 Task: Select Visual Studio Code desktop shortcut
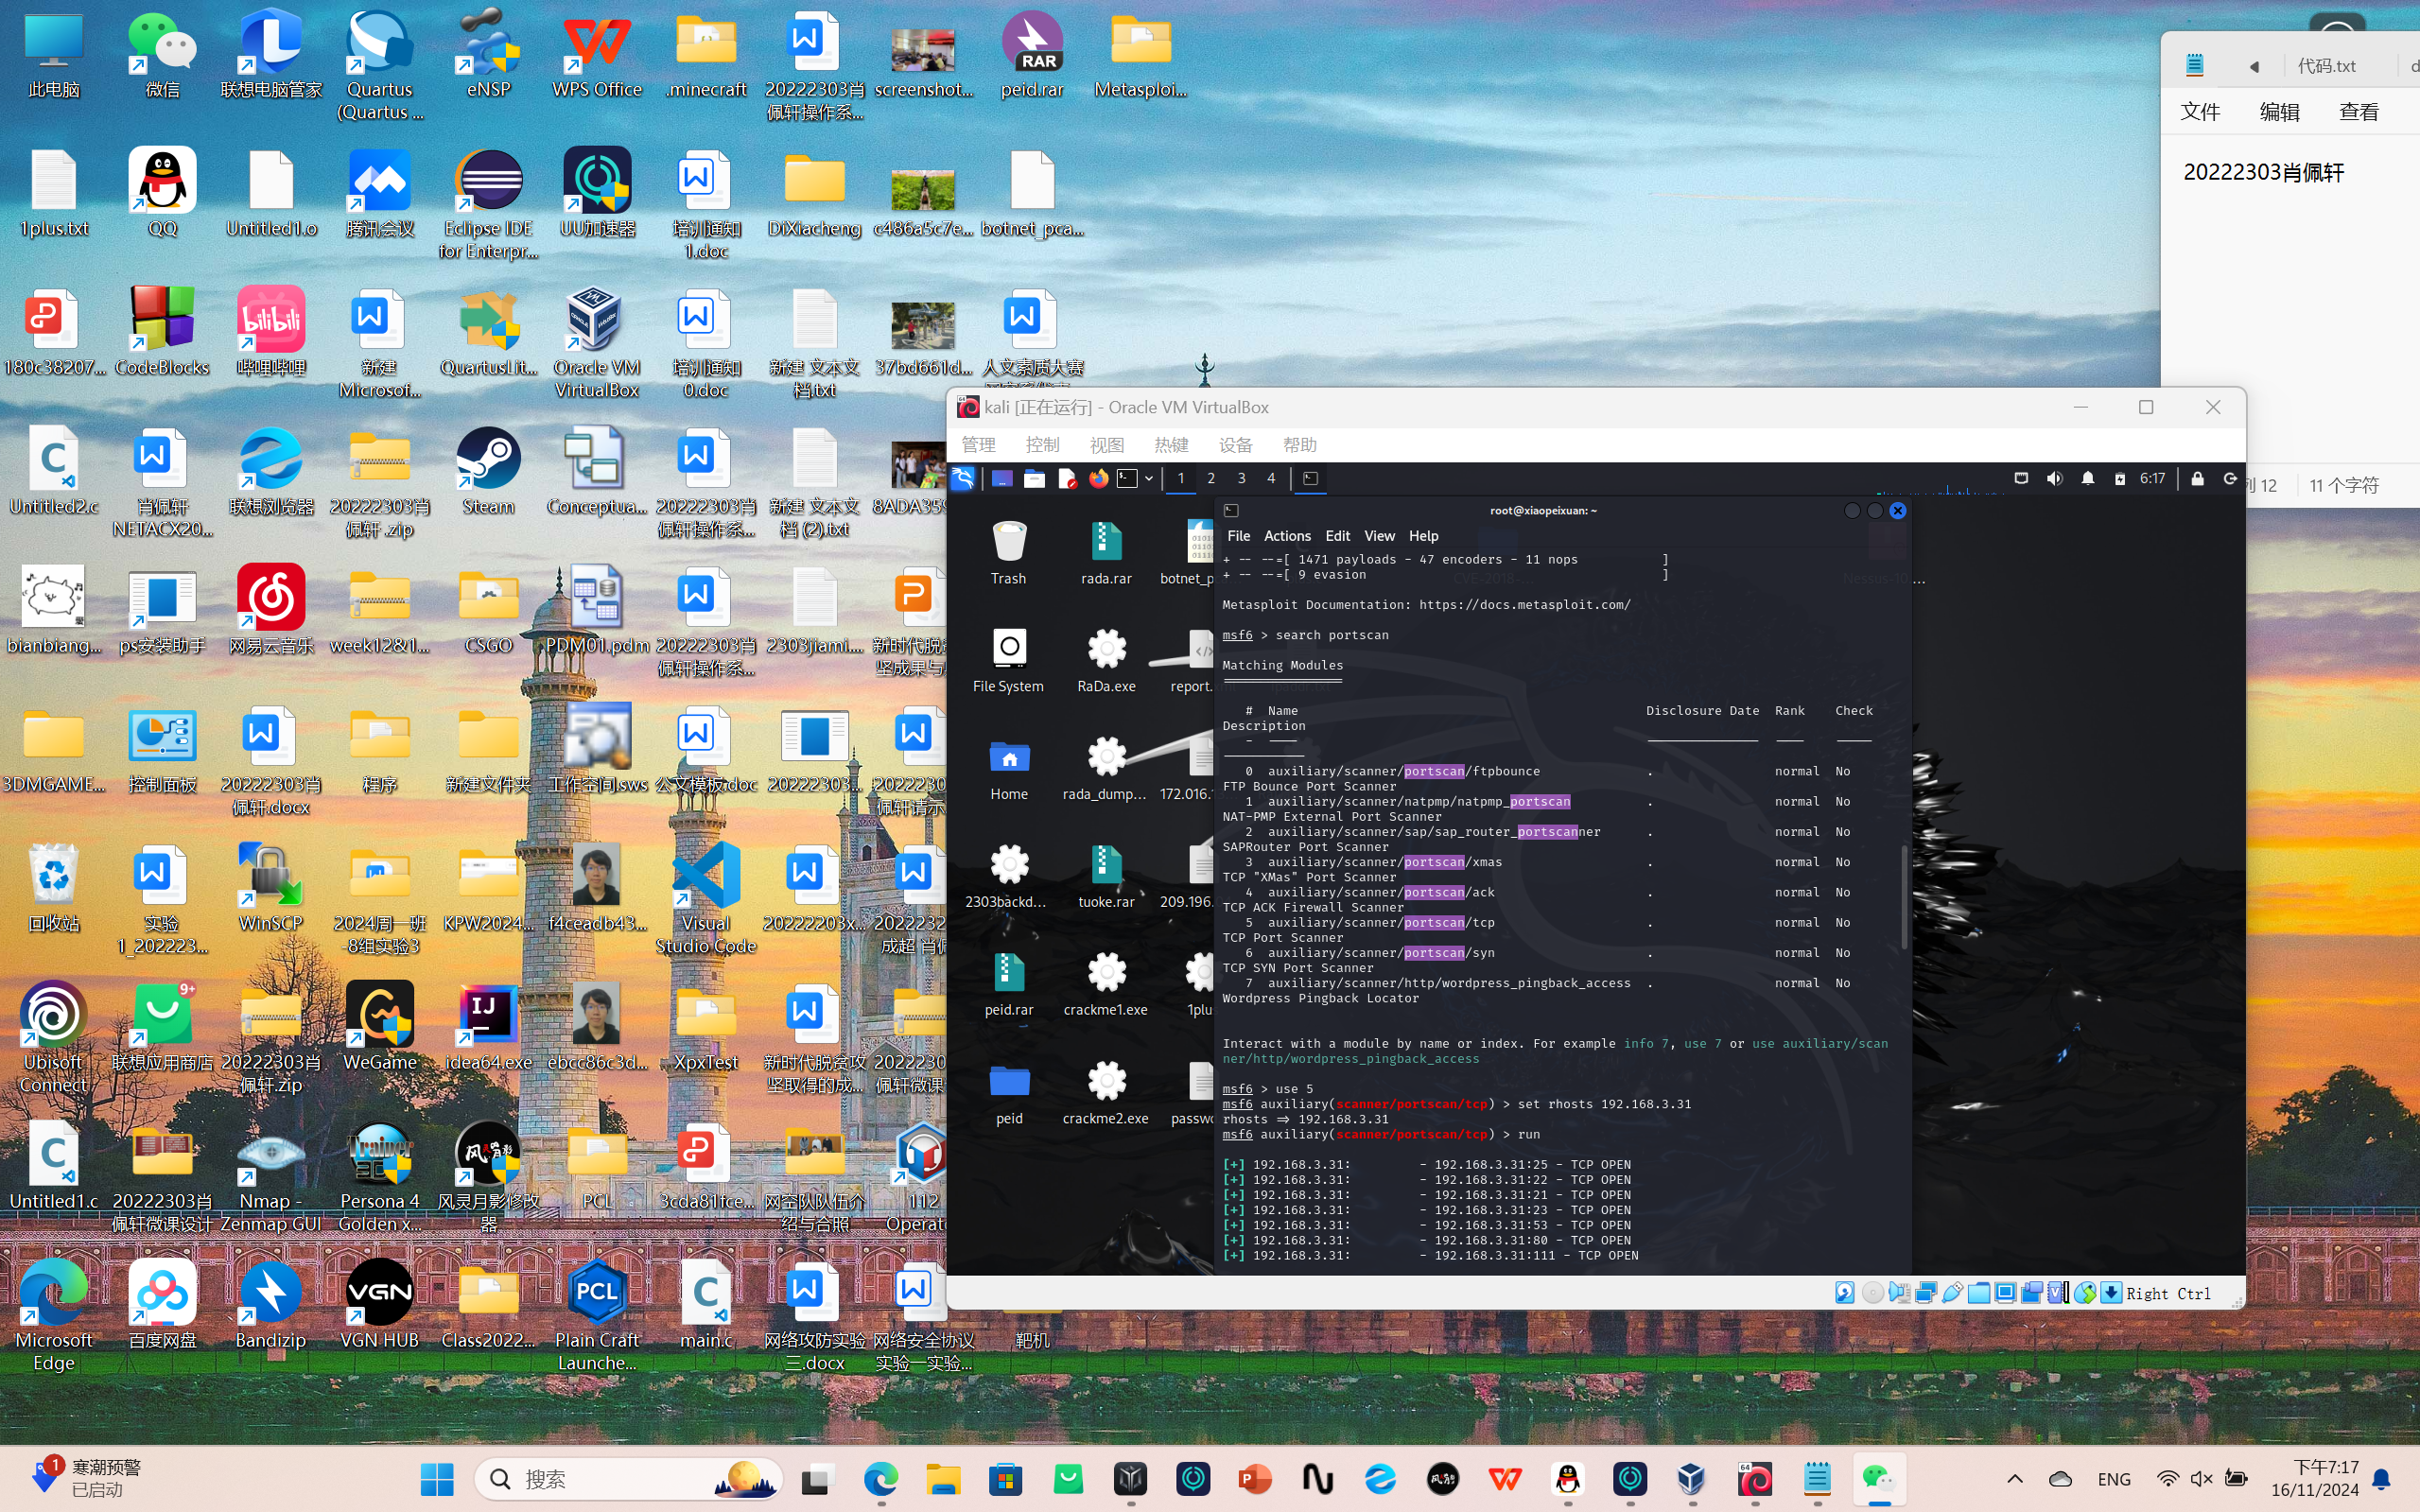[706, 899]
